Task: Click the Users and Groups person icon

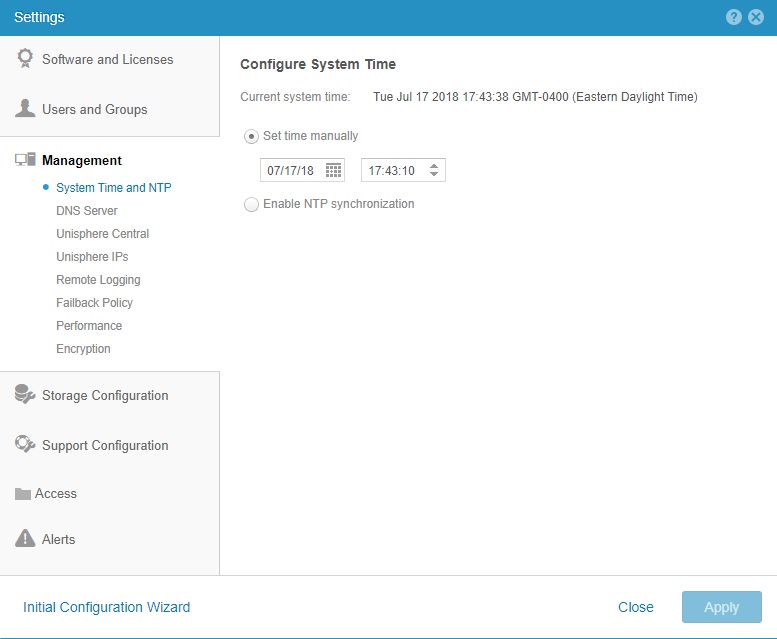Action: pos(26,108)
